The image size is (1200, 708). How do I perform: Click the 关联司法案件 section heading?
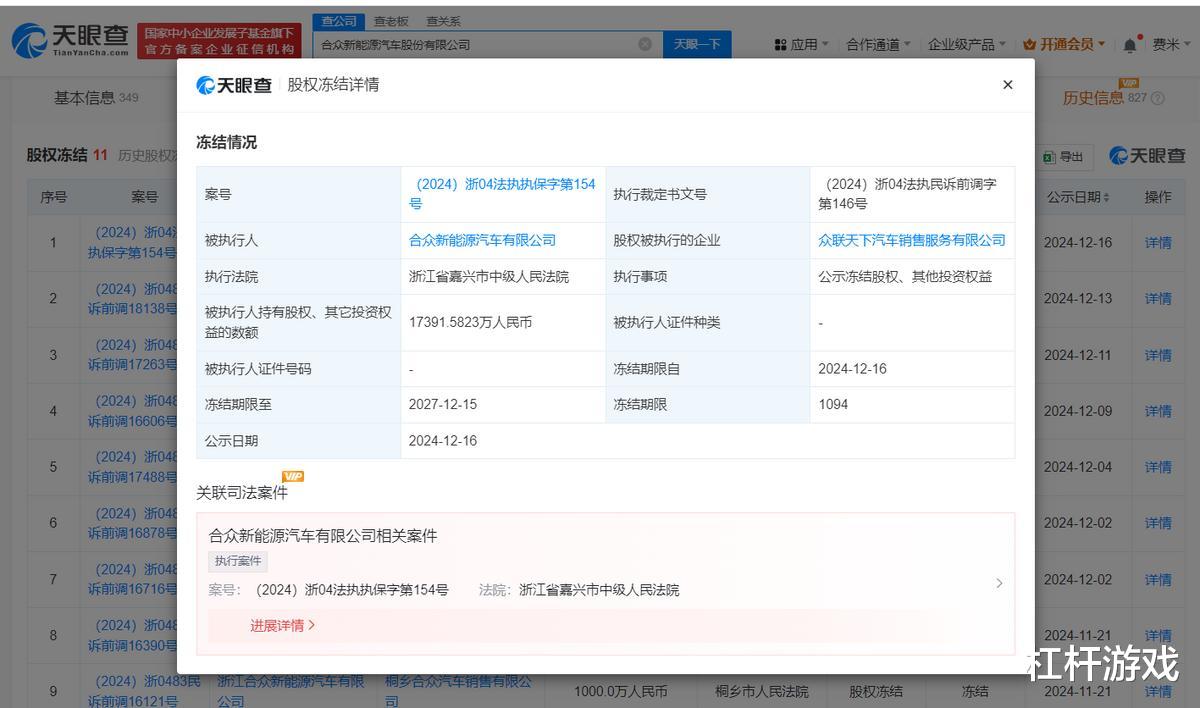(242, 492)
